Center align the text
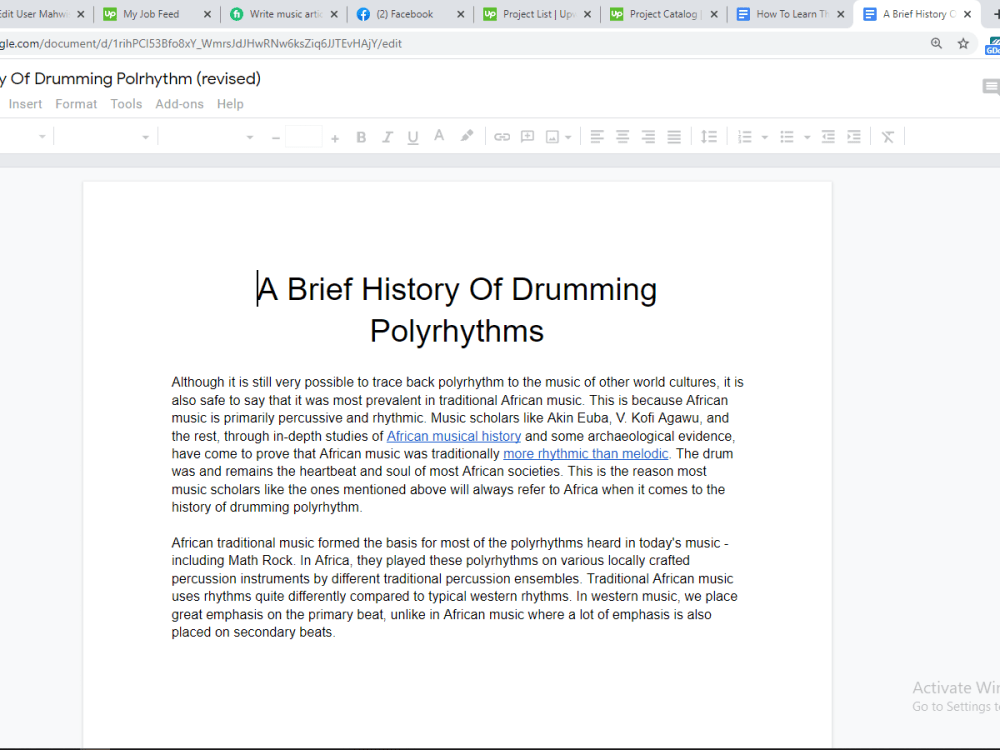This screenshot has height=750, width=1000. 622,136
